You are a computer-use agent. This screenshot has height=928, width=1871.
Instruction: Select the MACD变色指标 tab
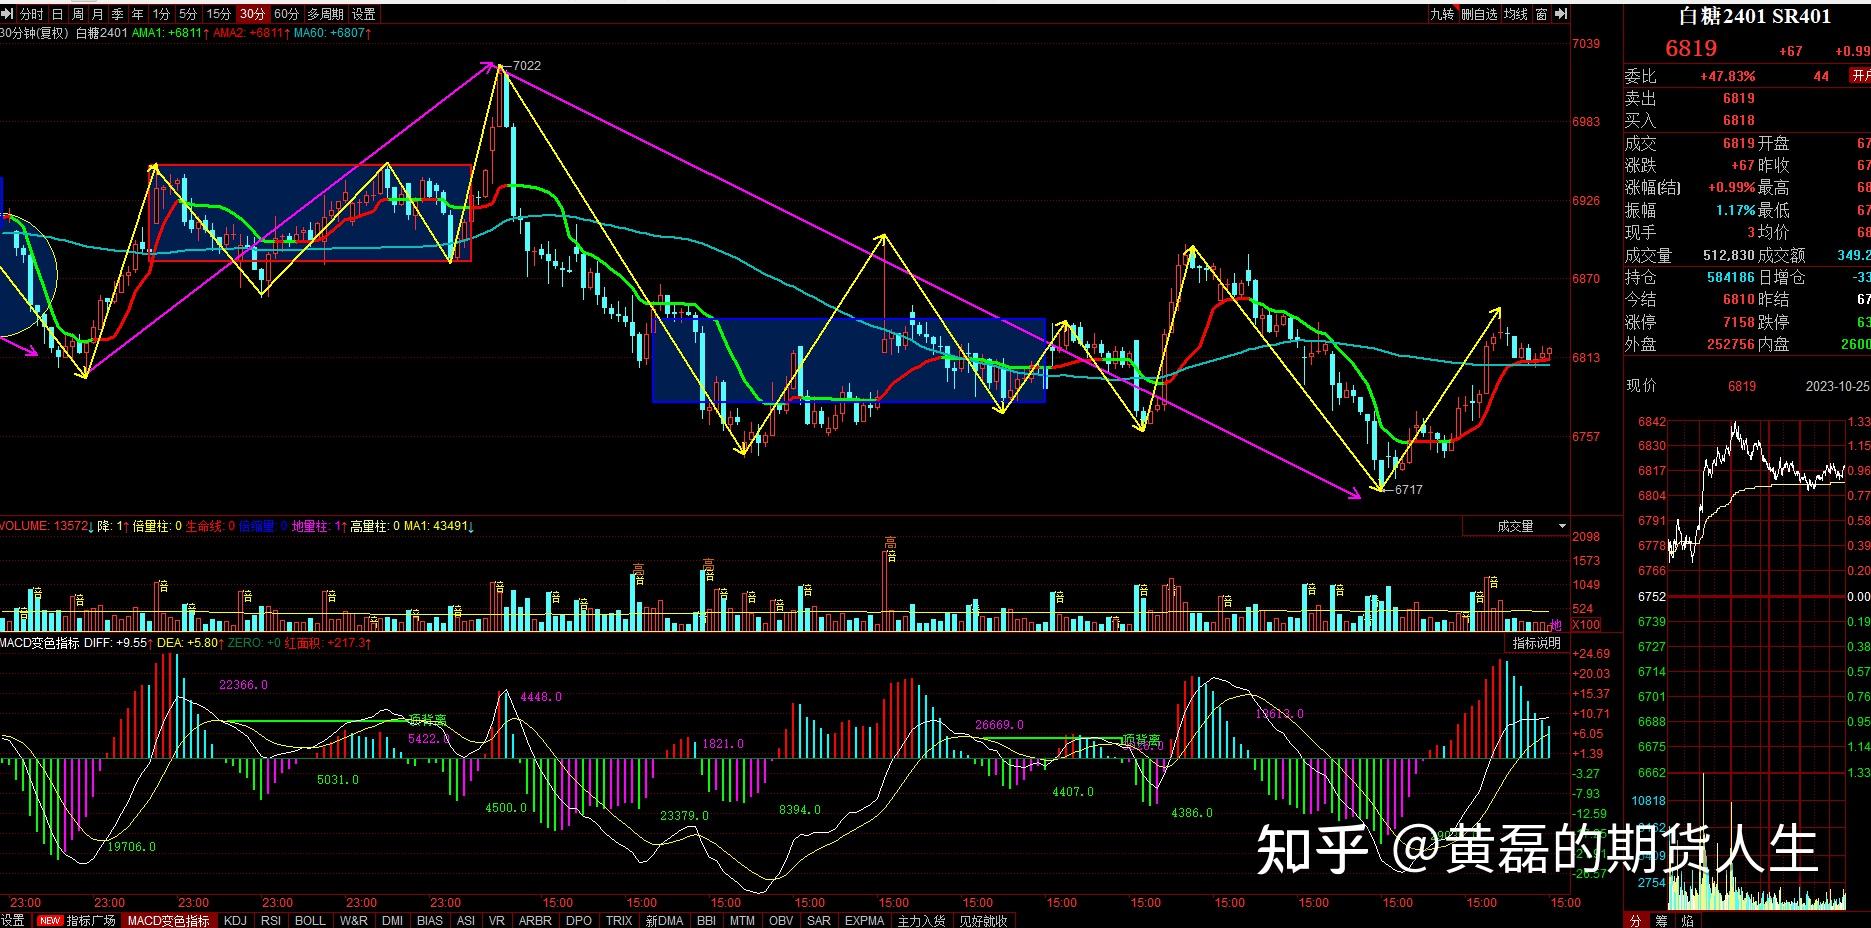coord(168,920)
